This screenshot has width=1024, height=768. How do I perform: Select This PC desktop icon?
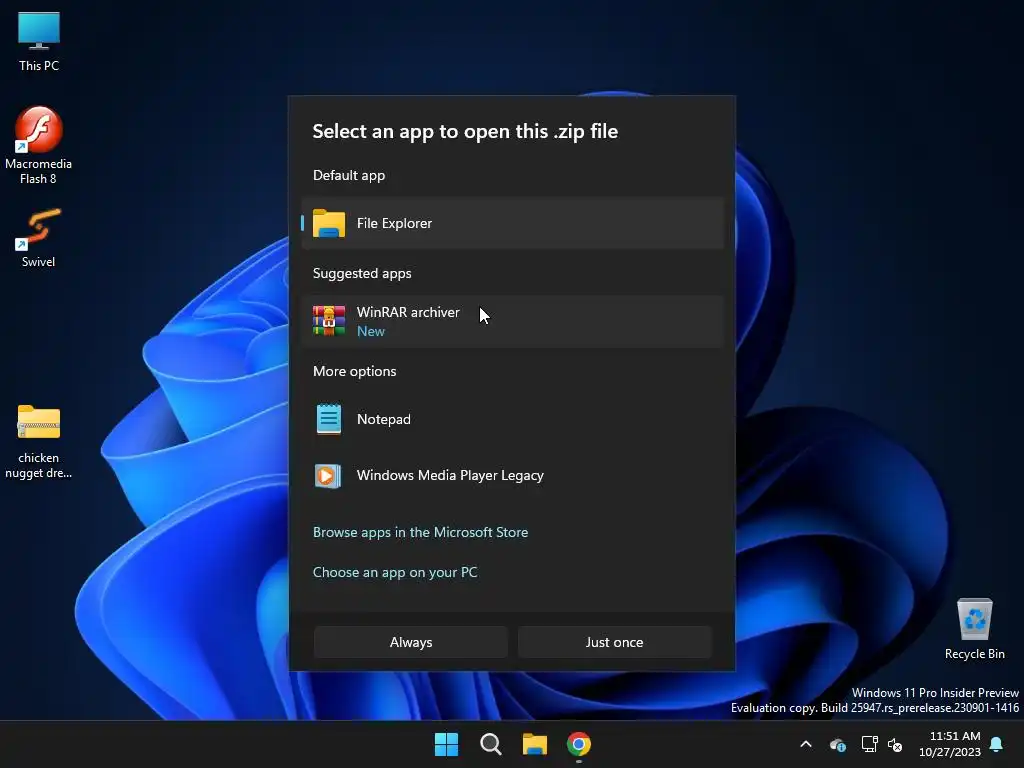pyautogui.click(x=39, y=42)
